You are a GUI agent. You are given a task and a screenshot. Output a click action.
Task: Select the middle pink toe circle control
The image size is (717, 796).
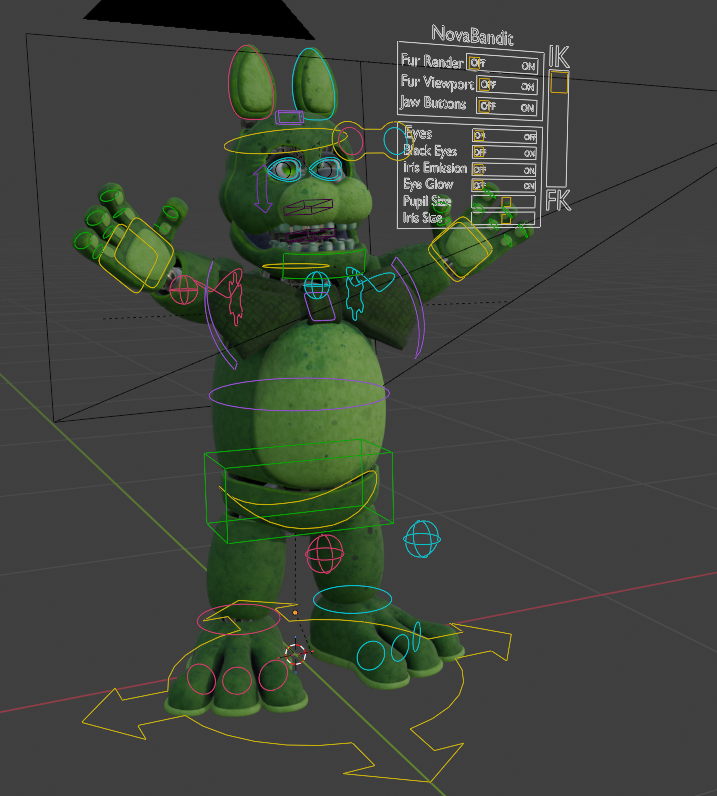pos(237,681)
